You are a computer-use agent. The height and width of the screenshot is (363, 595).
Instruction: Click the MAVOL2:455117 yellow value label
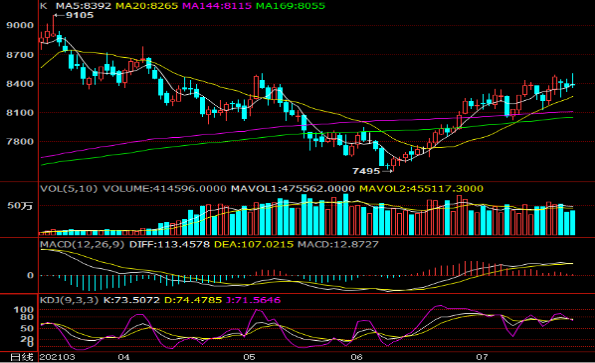pyautogui.click(x=421, y=189)
